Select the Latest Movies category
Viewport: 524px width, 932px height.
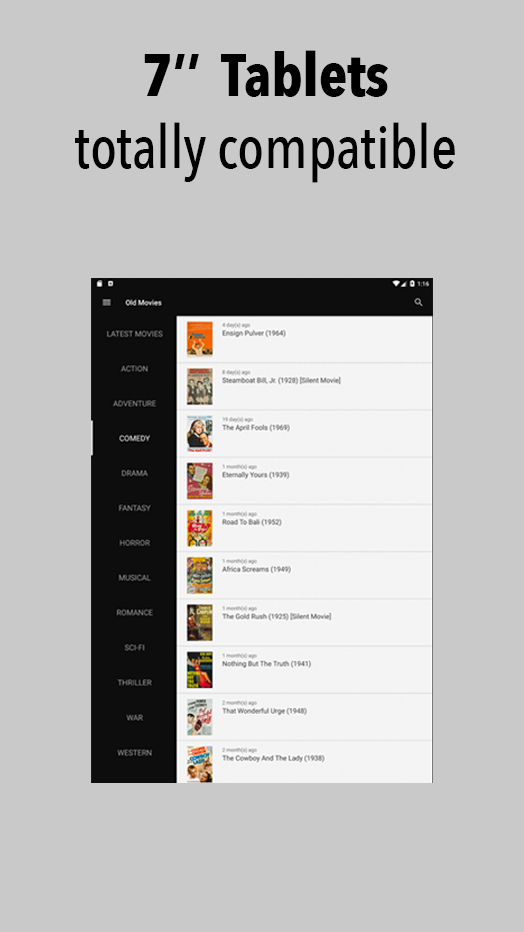click(134, 334)
